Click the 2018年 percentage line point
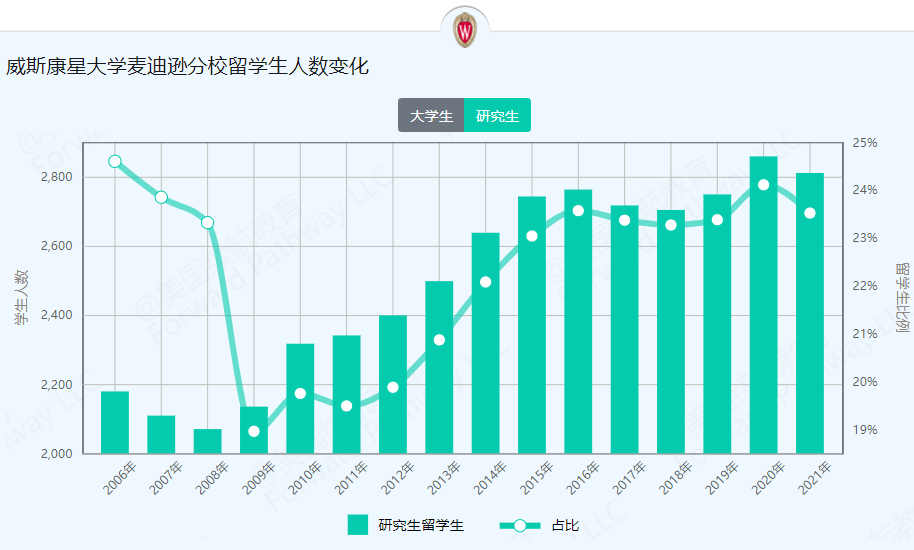The height and width of the screenshot is (550, 914). (x=671, y=225)
